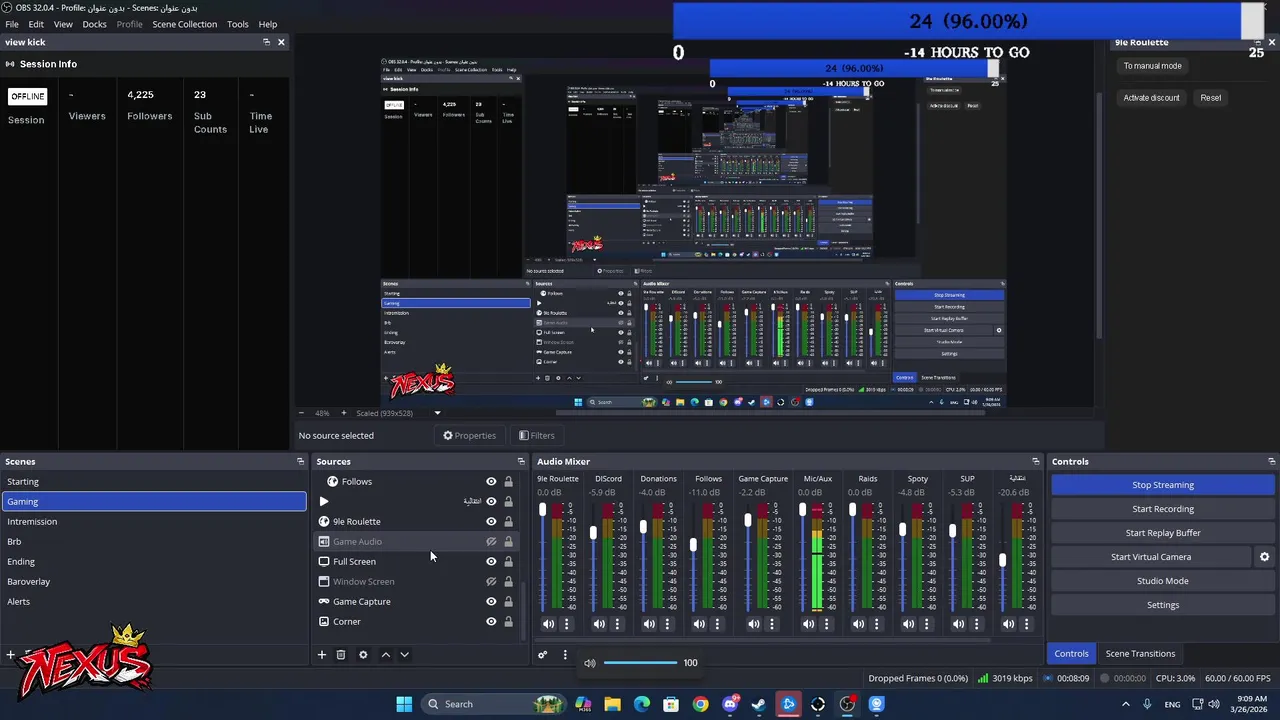
Task: Mute the Mic/Aux channel
Action: point(809,624)
